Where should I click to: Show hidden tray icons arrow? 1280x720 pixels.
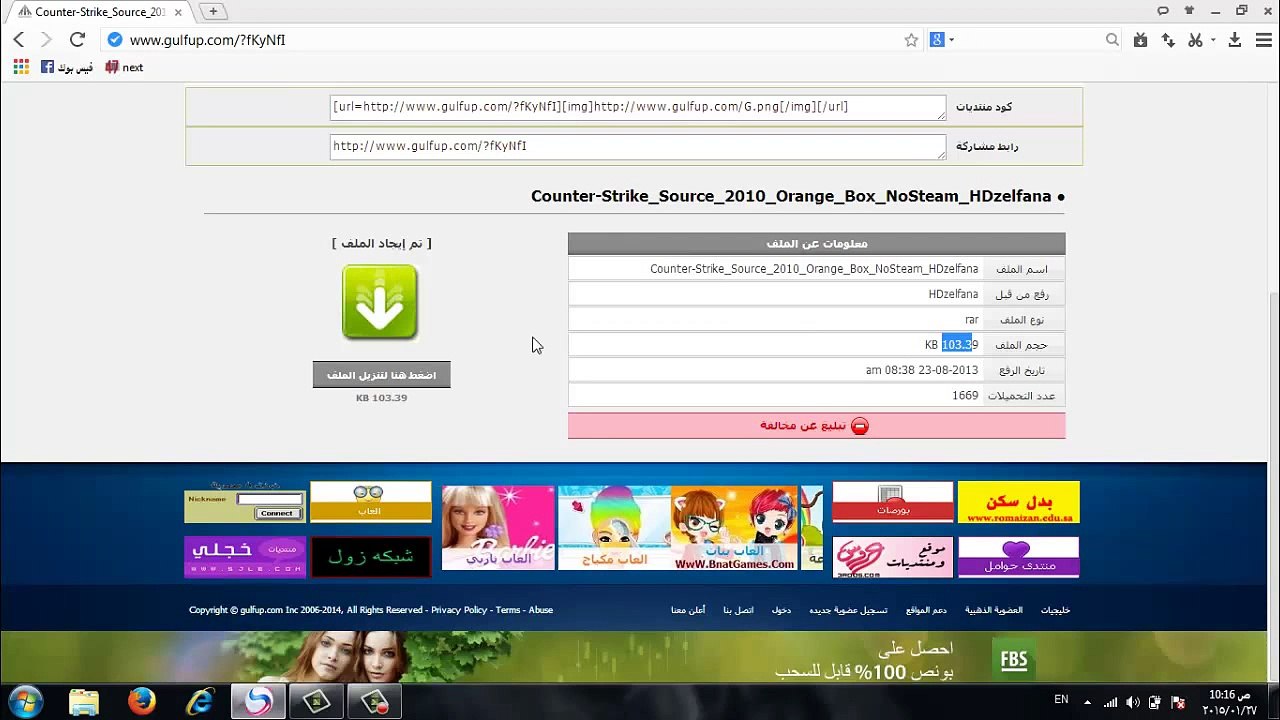click(x=1089, y=702)
